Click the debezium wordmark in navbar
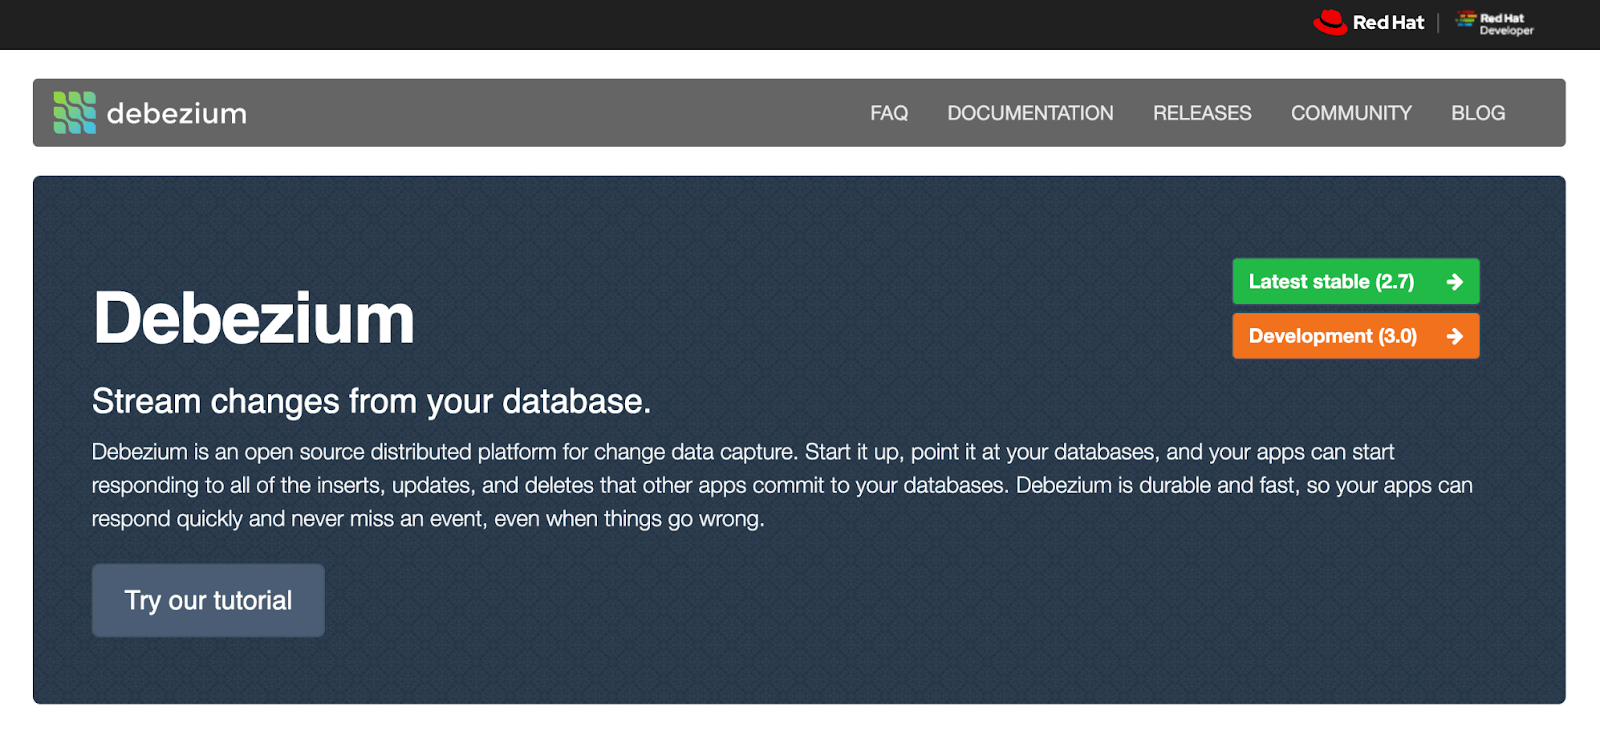This screenshot has width=1600, height=753. (176, 114)
